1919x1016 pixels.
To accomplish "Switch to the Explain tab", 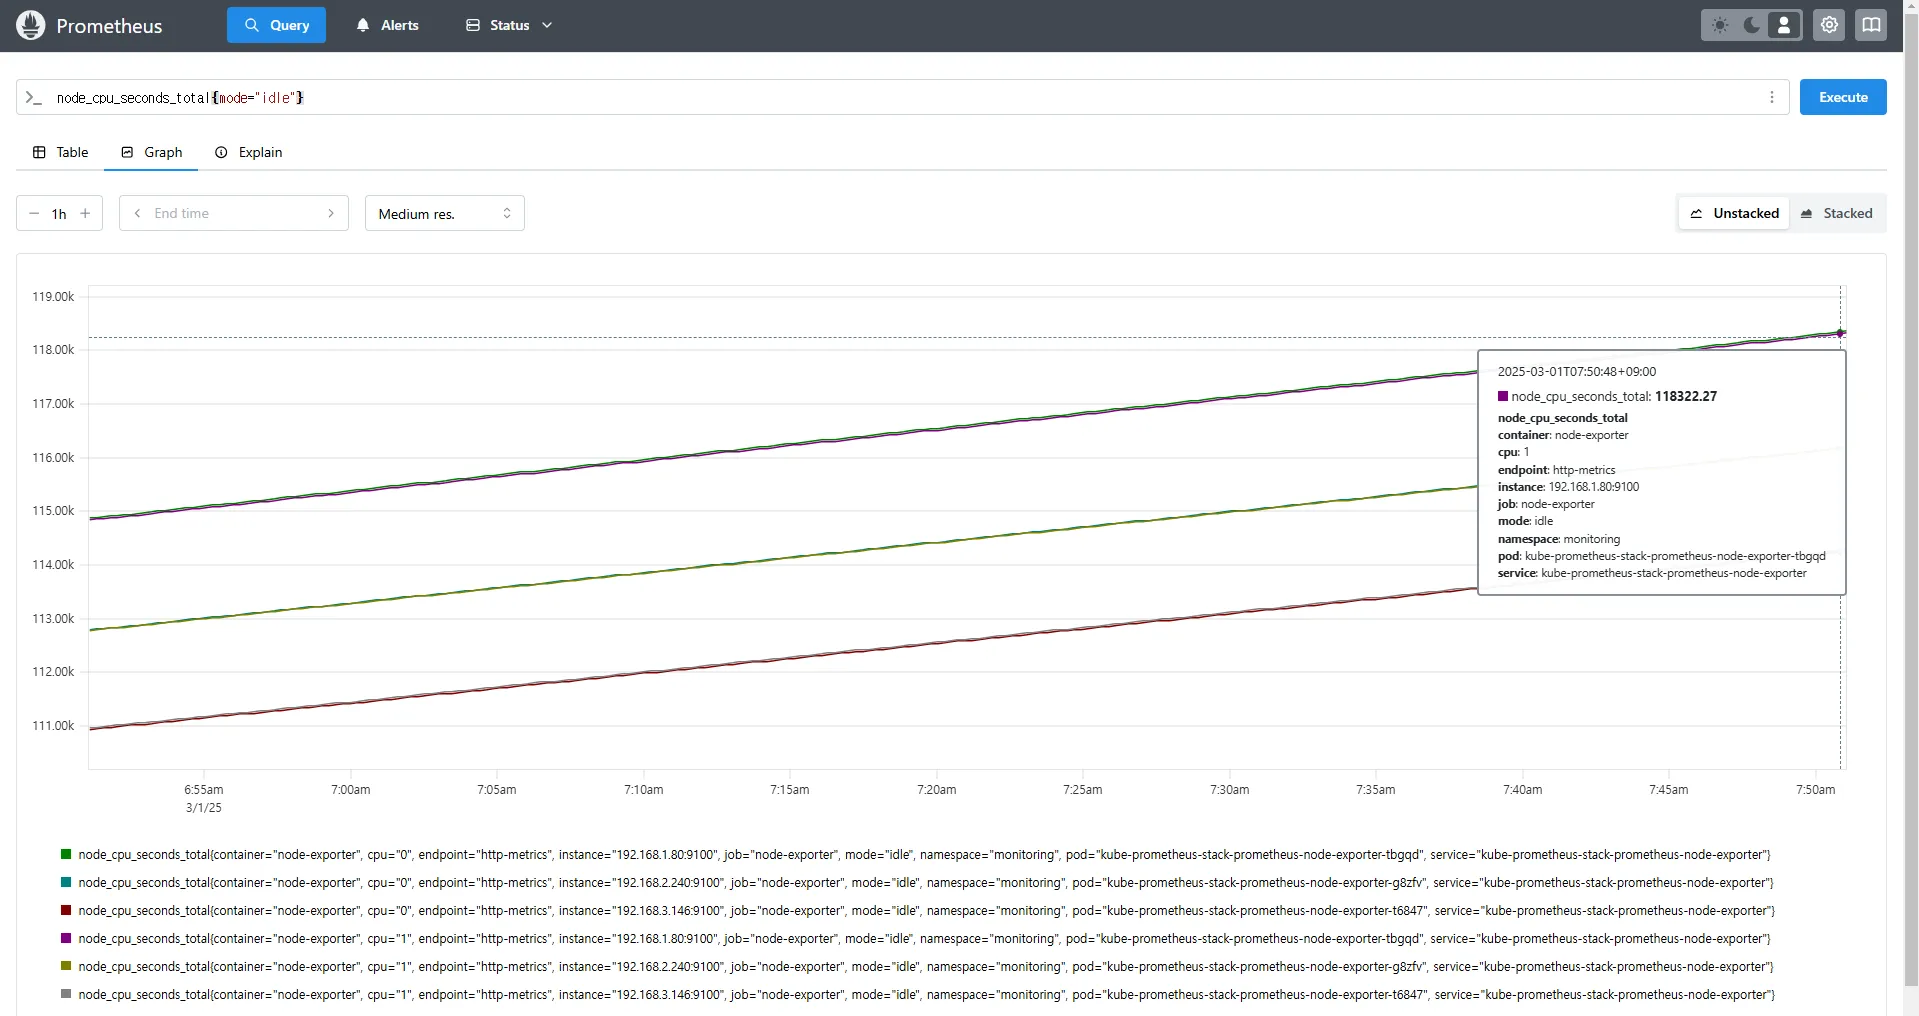I will coord(249,152).
